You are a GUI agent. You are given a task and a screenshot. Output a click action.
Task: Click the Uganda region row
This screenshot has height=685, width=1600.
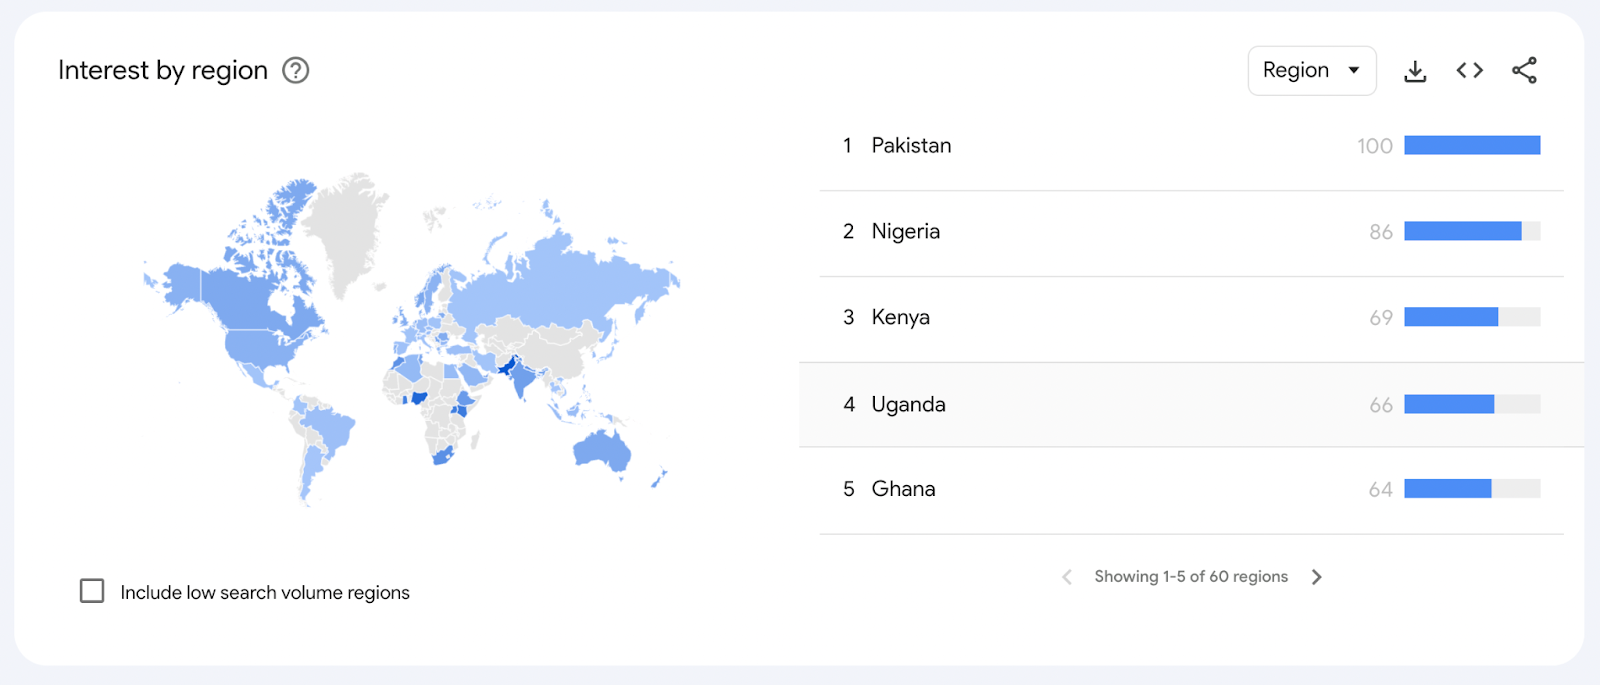click(x=908, y=405)
